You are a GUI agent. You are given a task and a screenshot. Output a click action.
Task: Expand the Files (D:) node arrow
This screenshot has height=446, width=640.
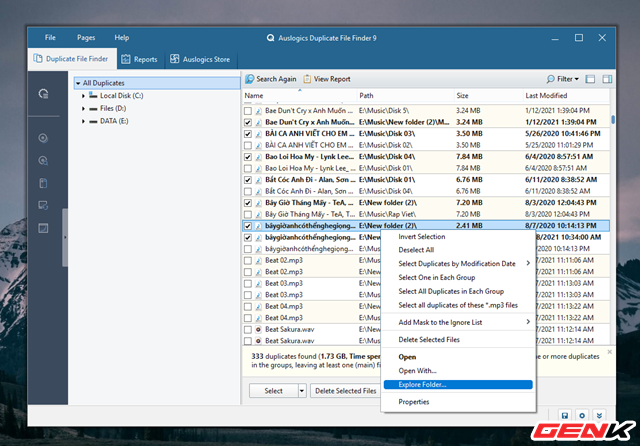pyautogui.click(x=83, y=109)
